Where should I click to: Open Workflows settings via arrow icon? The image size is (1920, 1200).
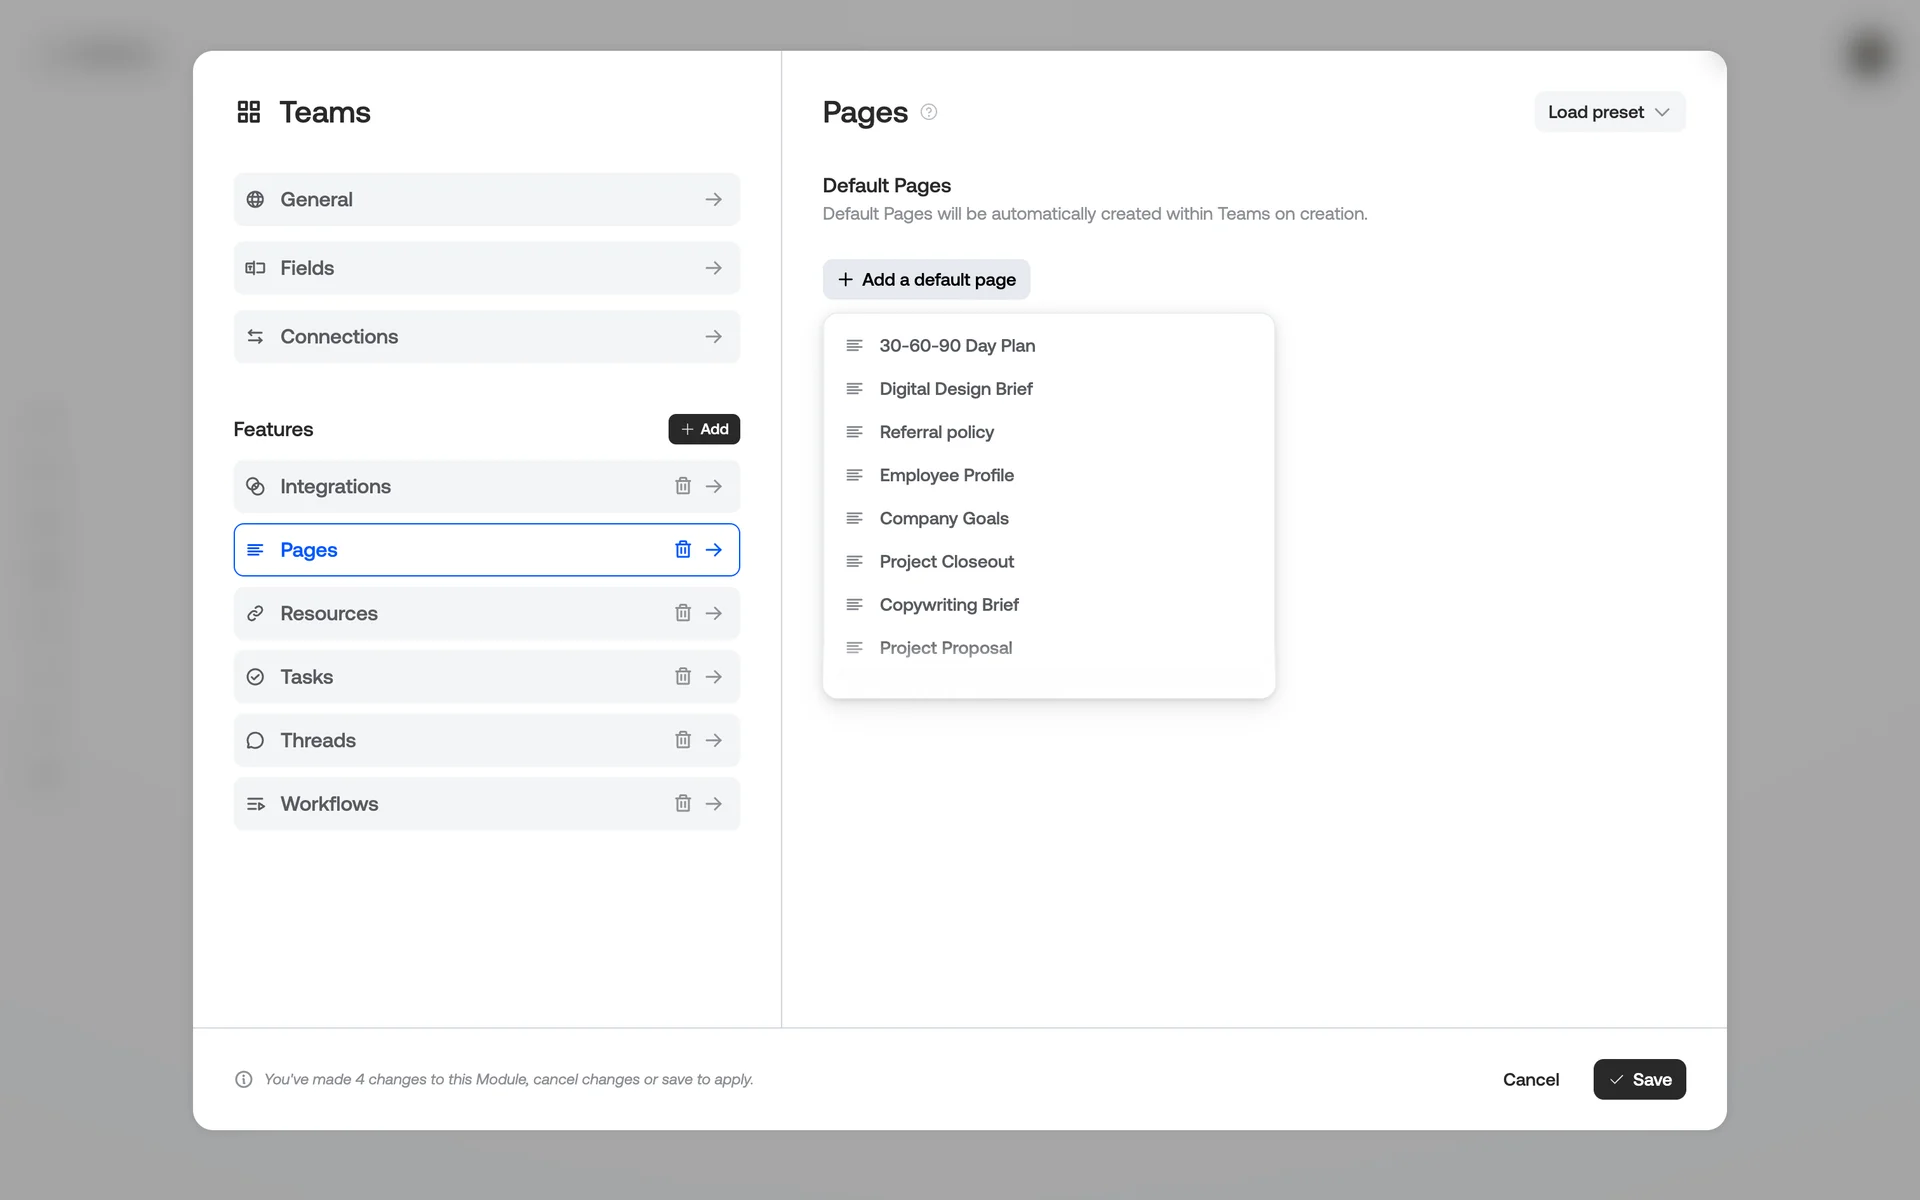point(714,803)
